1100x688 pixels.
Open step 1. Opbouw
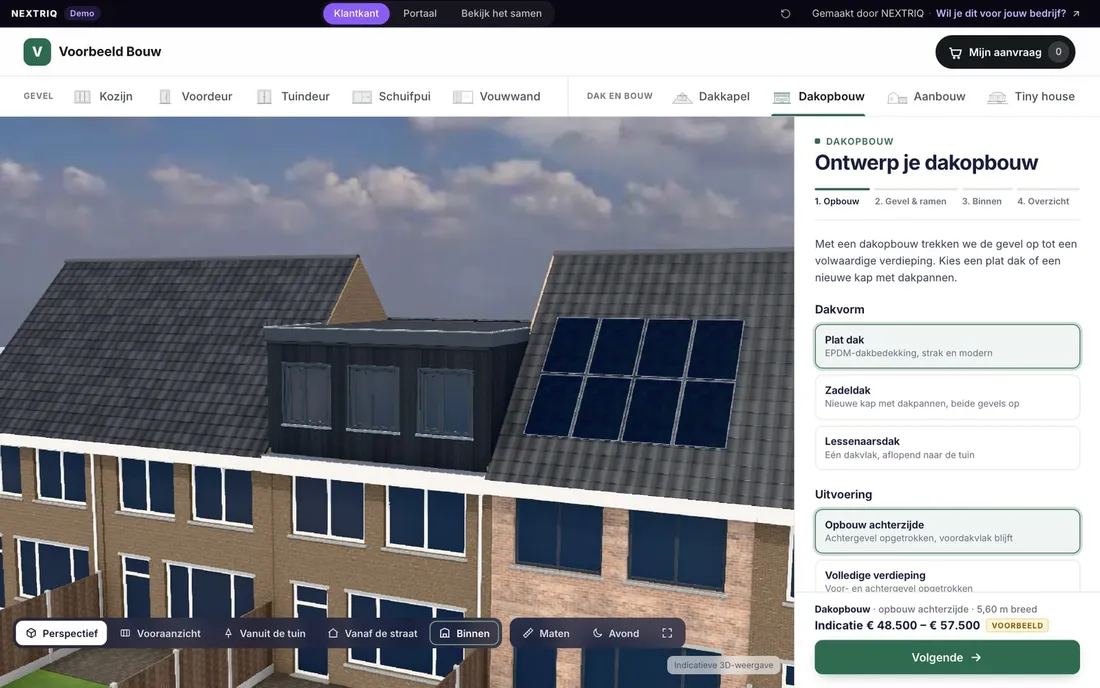pyautogui.click(x=842, y=196)
